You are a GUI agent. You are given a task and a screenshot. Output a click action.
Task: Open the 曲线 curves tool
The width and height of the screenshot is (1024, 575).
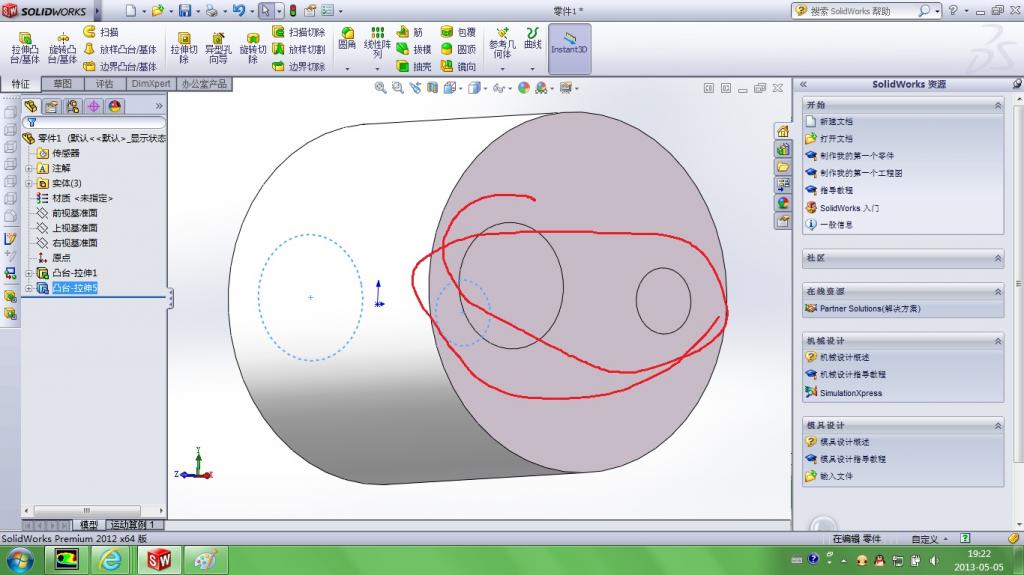pos(533,38)
